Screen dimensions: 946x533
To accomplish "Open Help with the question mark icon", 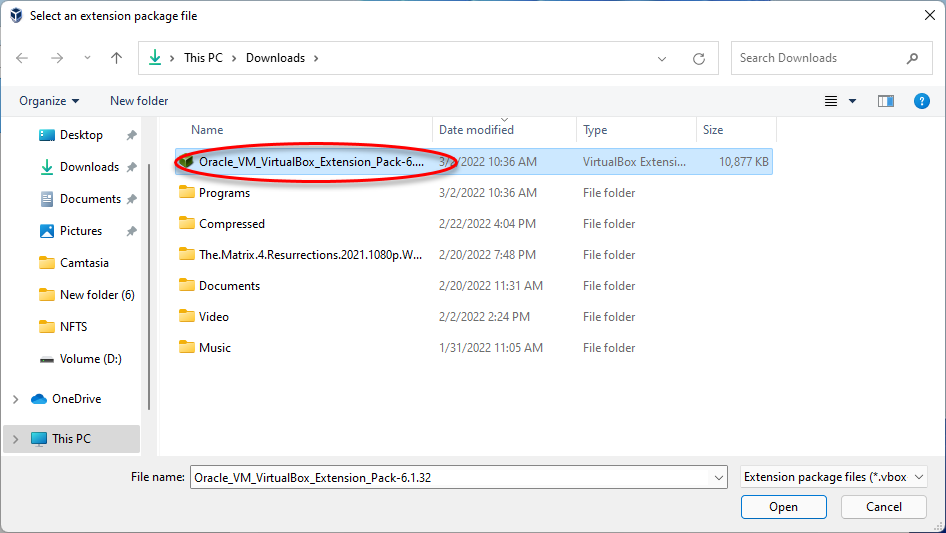I will pyautogui.click(x=921, y=101).
